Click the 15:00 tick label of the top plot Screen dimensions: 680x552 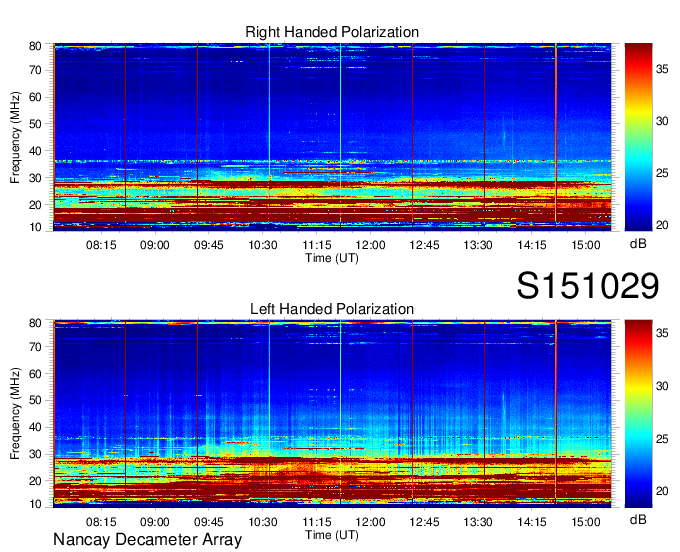coord(586,245)
